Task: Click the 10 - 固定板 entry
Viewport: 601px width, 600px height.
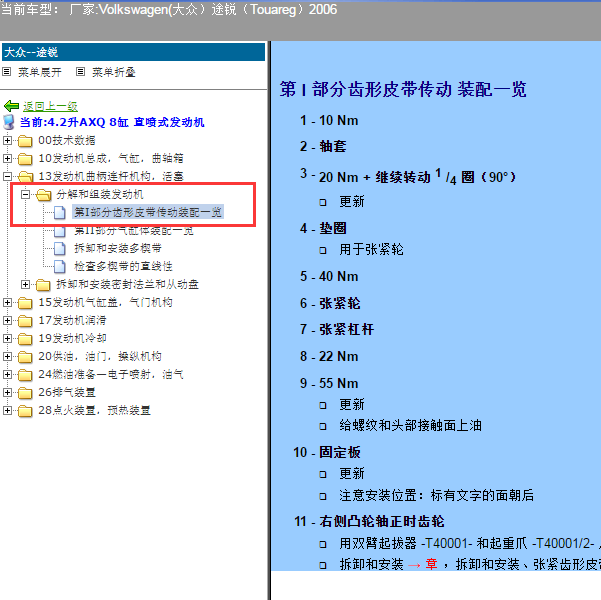Action: click(327, 452)
